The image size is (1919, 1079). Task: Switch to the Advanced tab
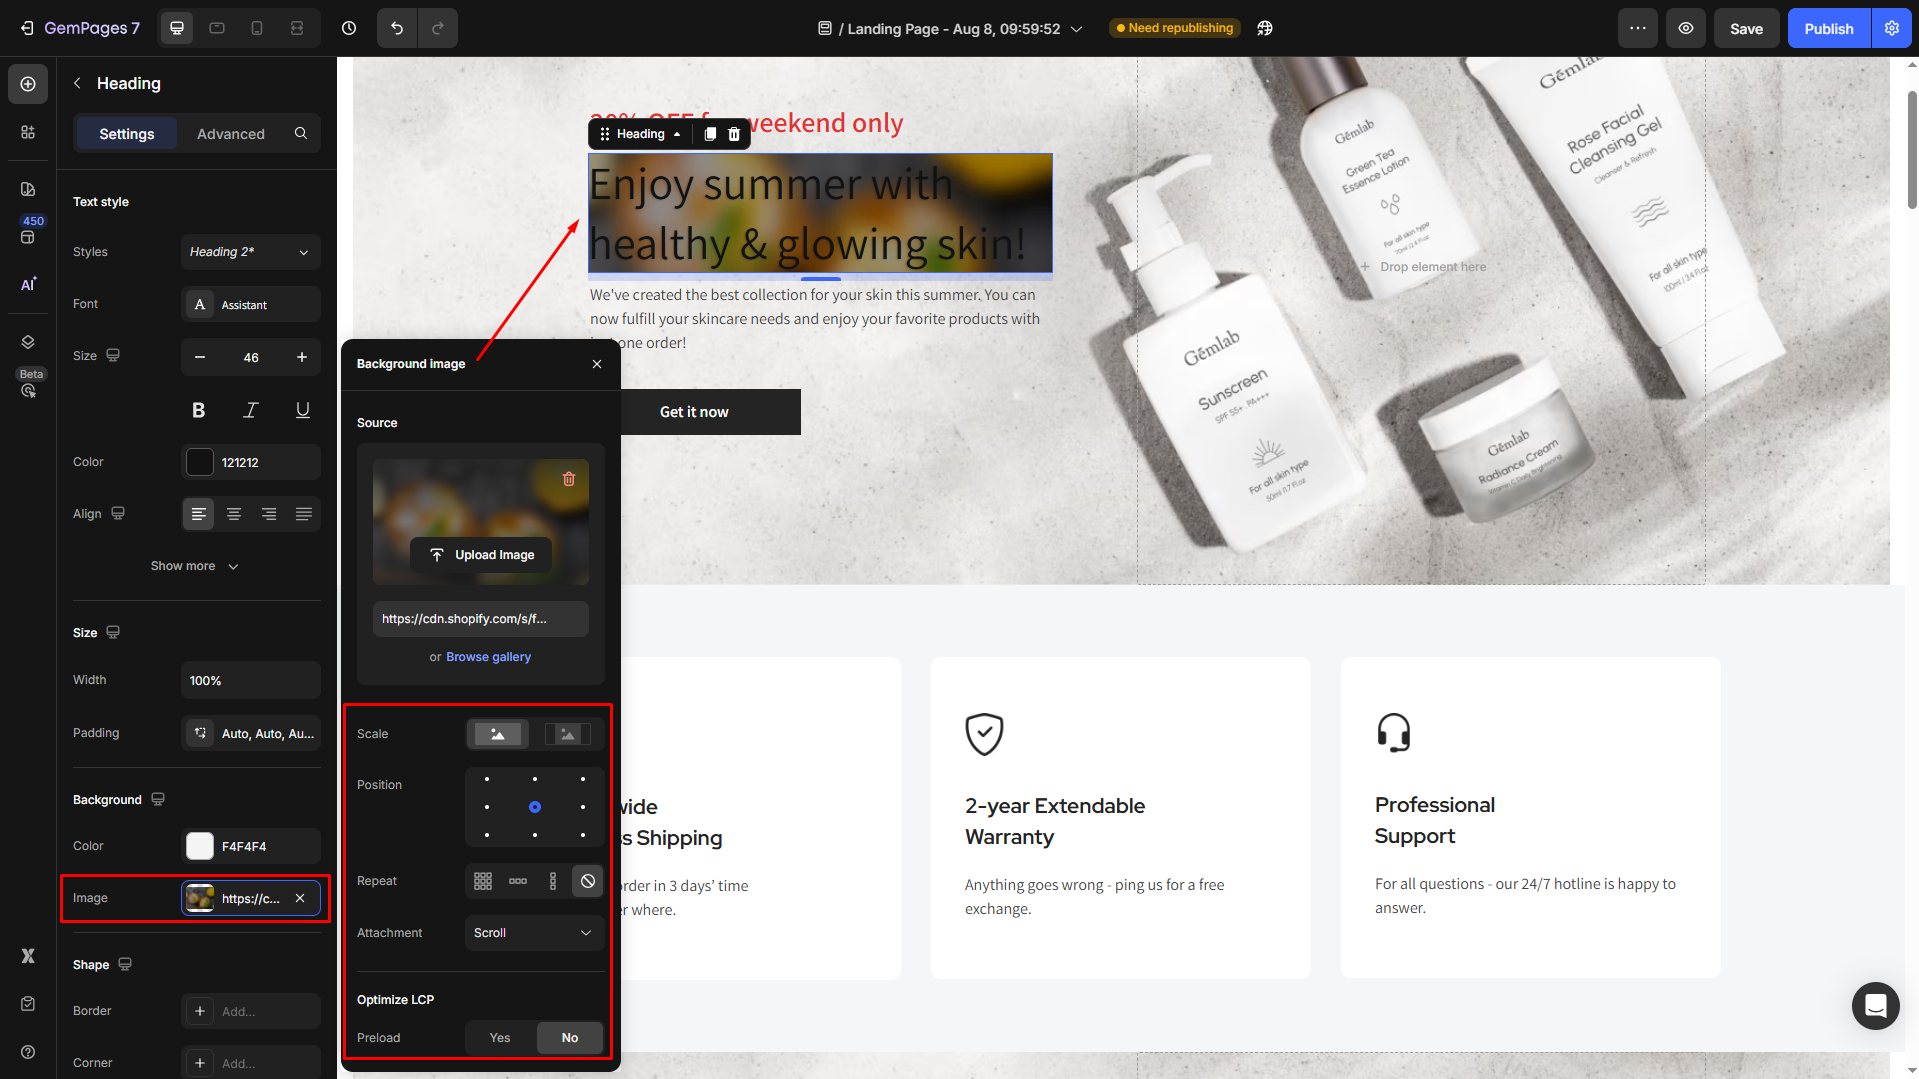tap(231, 133)
